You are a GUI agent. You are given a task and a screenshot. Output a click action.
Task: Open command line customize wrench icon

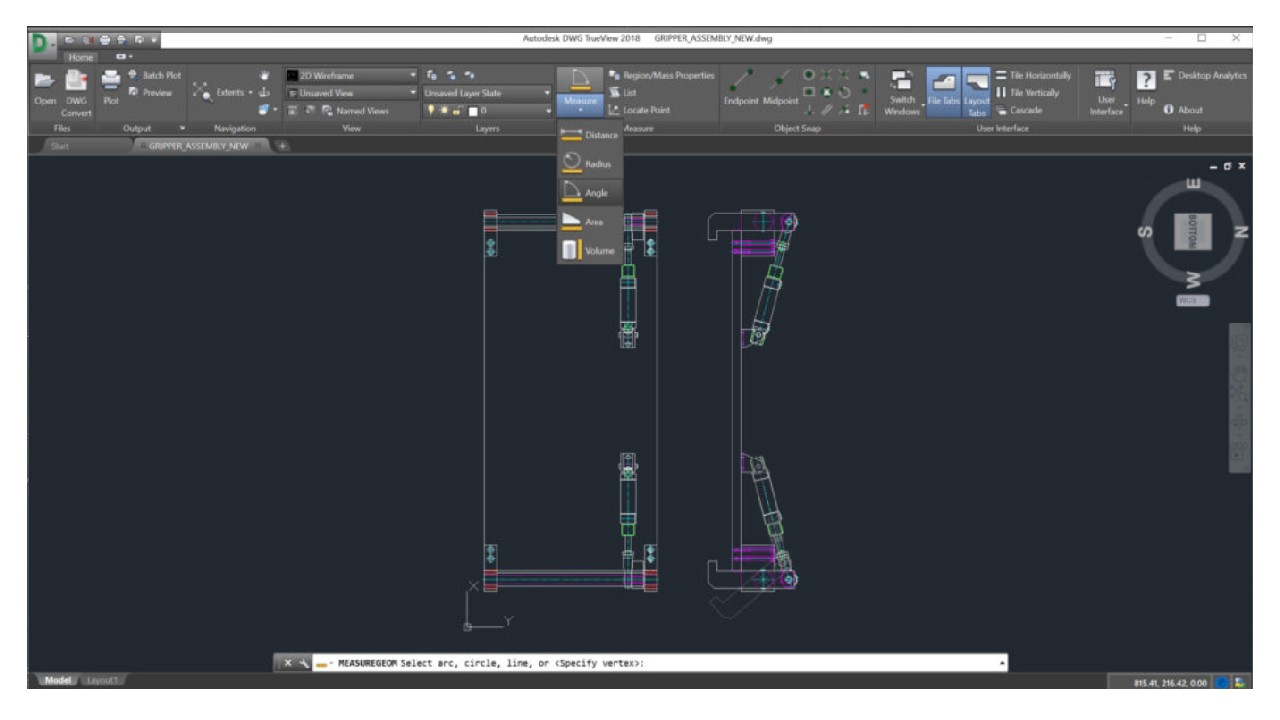[x=304, y=662]
